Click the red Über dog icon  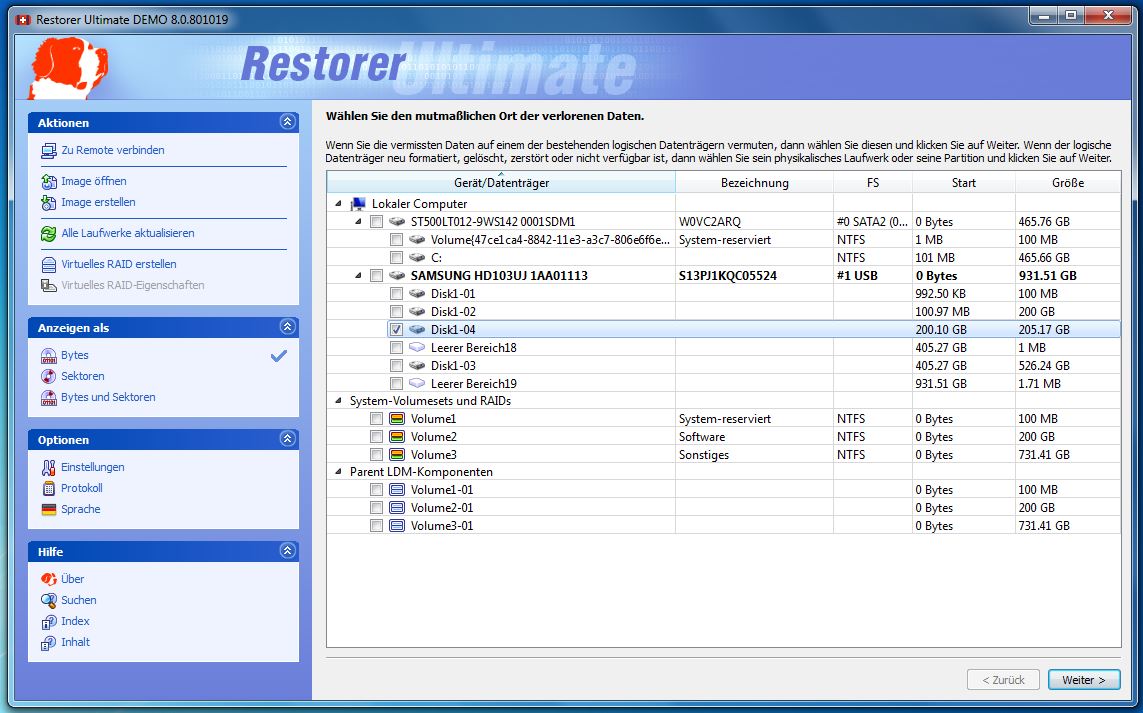(x=49, y=579)
